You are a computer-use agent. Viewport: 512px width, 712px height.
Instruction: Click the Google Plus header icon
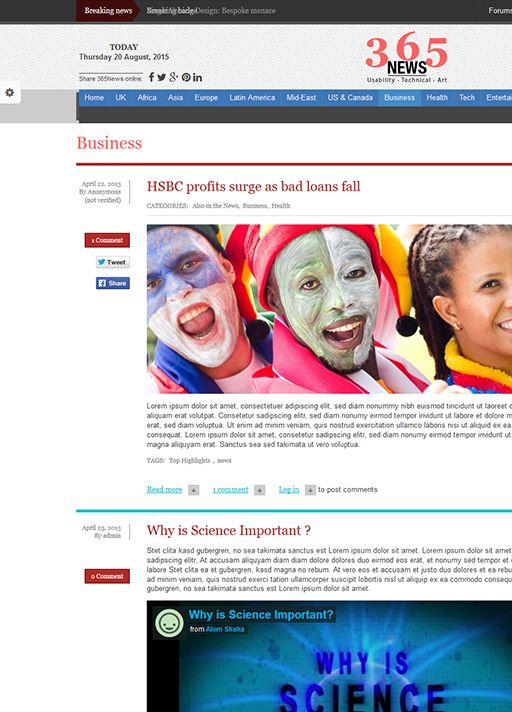tap(173, 77)
